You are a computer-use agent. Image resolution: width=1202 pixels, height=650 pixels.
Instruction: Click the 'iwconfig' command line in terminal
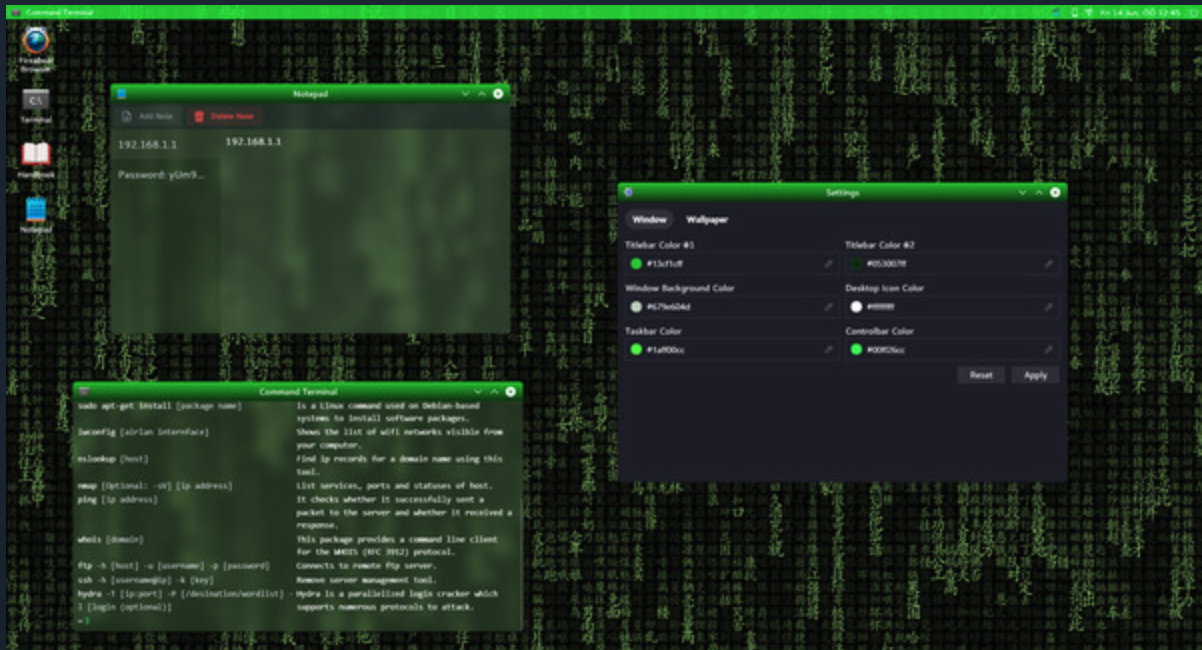(x=143, y=432)
